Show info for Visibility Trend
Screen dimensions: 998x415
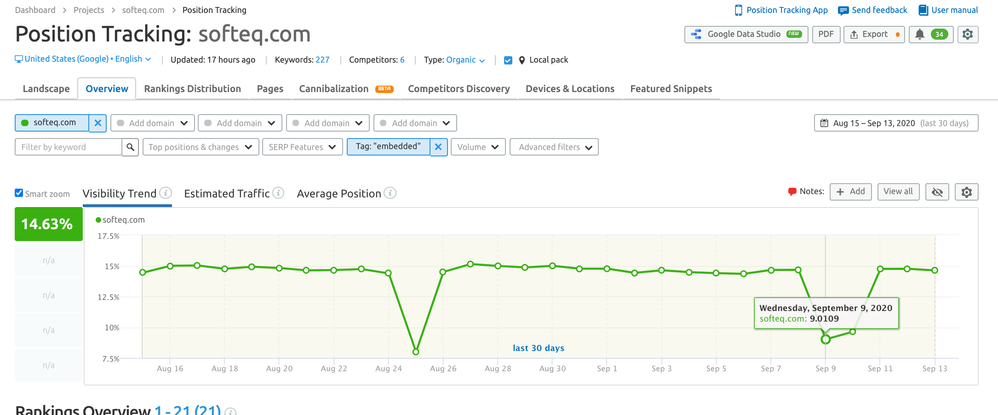coord(165,193)
